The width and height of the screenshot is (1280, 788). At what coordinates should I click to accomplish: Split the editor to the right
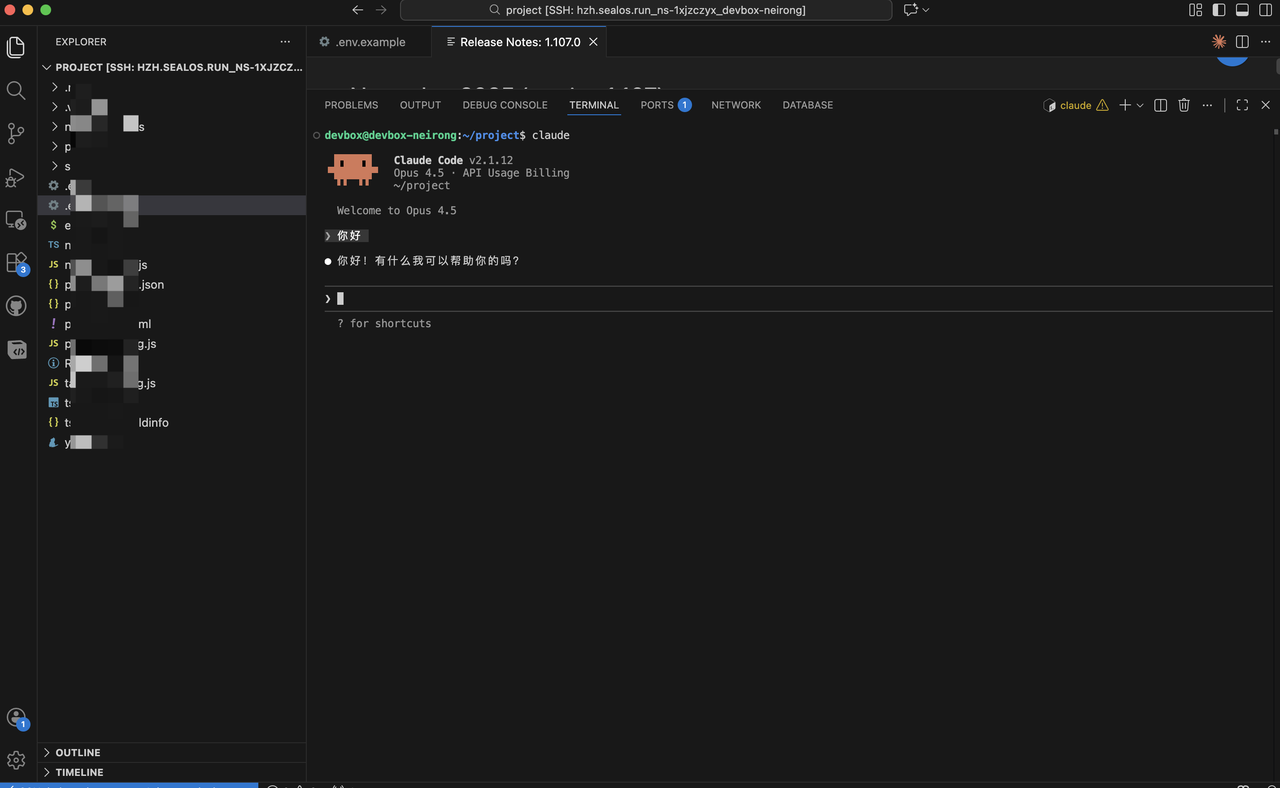[1242, 42]
